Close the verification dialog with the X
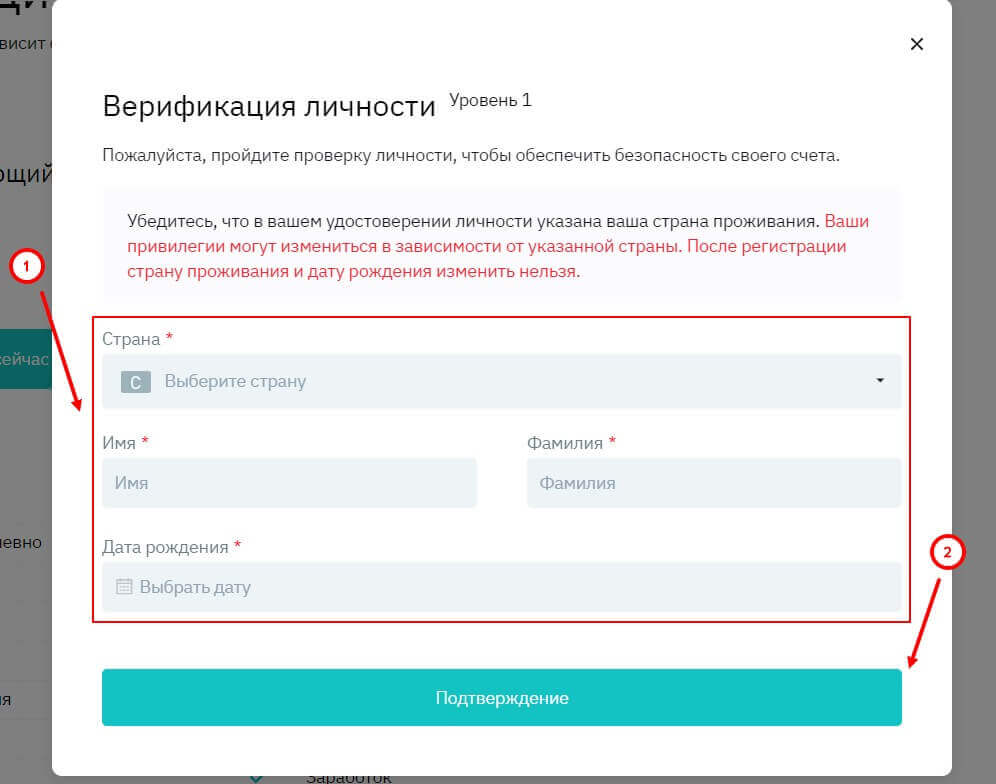This screenshot has height=784, width=996. tap(916, 44)
